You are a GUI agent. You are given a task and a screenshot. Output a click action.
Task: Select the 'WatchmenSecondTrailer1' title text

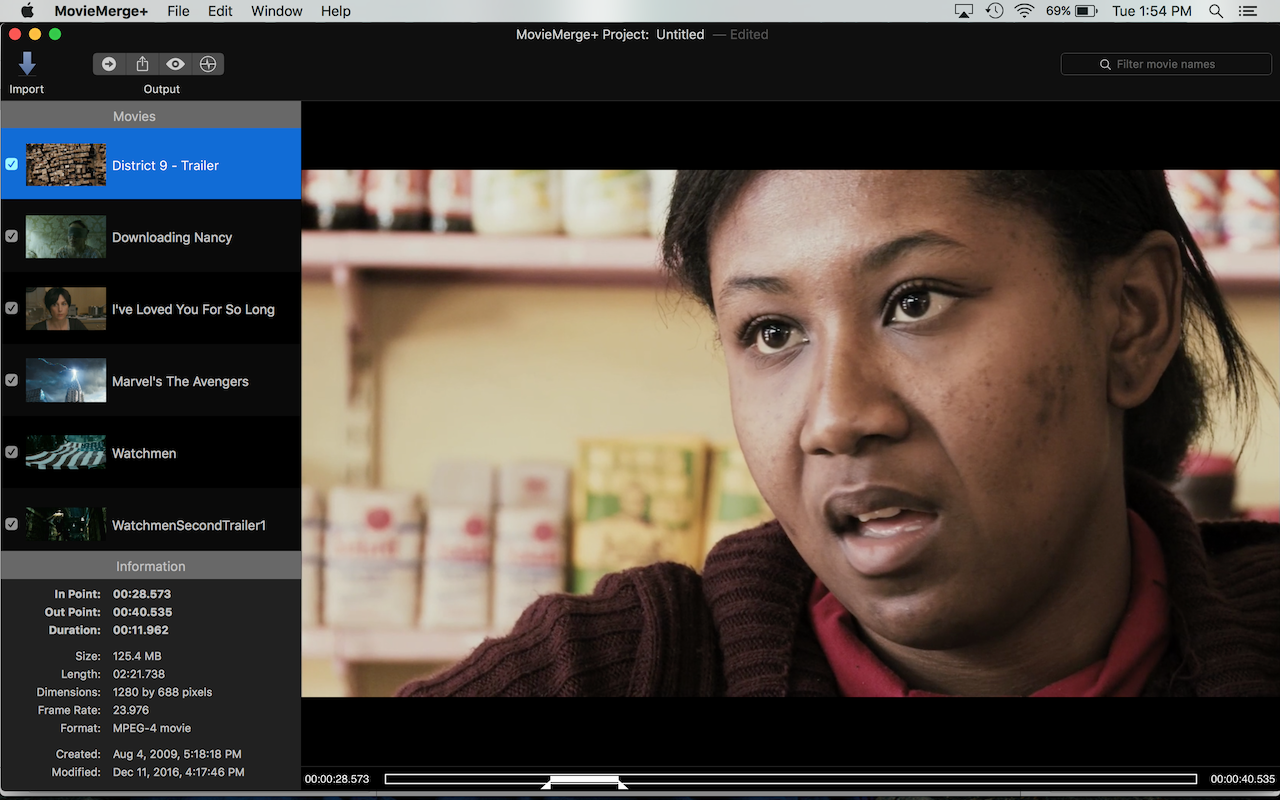point(189,526)
